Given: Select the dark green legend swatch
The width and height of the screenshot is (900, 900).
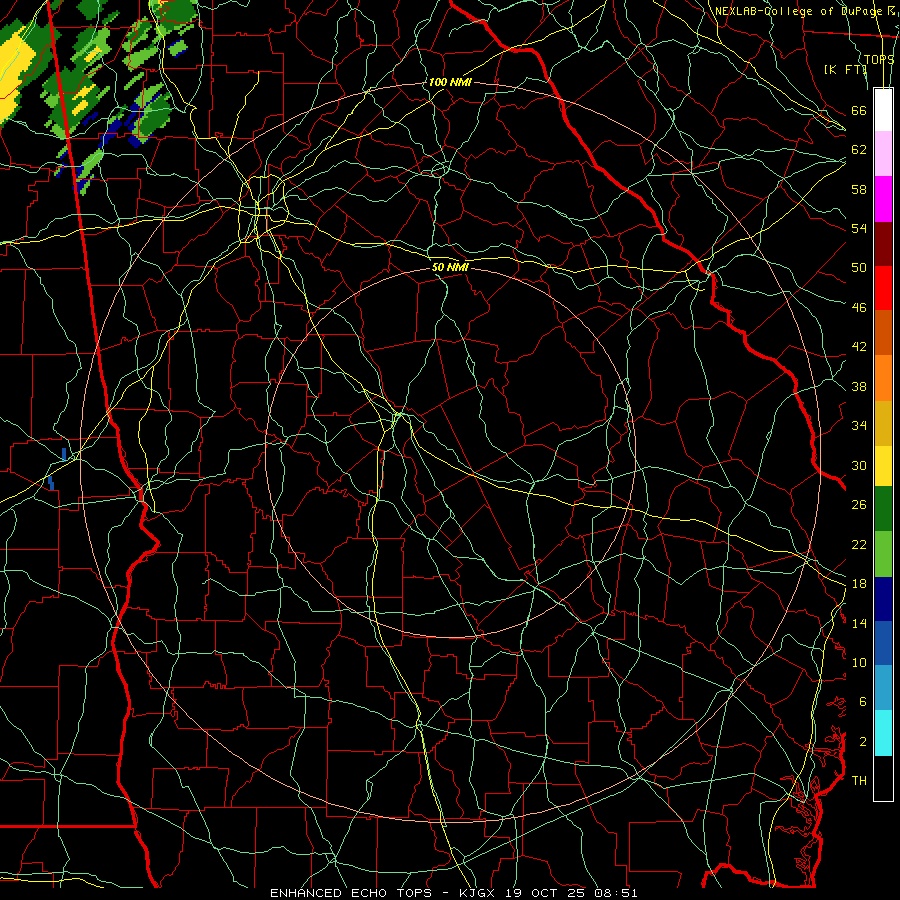Looking at the screenshot, I should 883,509.
